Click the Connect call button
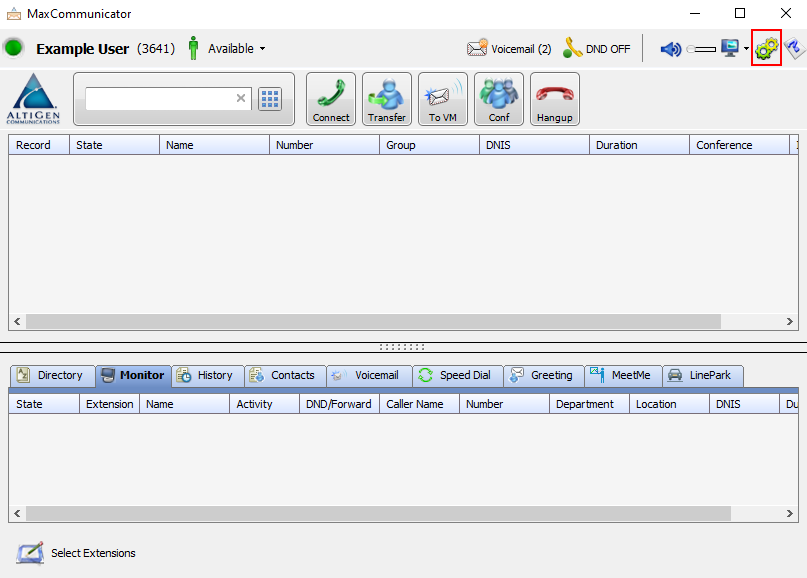Screen dimensions: 807x578 330,99
